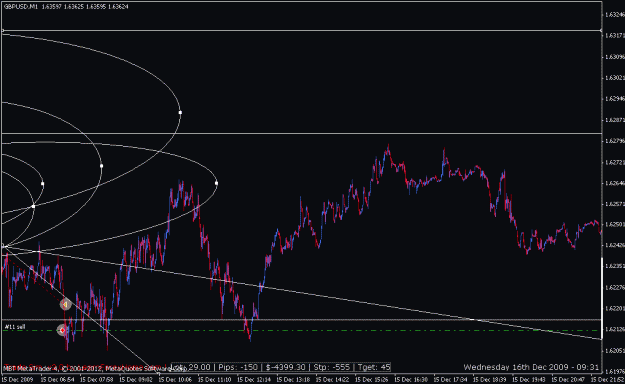Screen dimensions: 625x384
Task: Select the anchor point of the second-smallest ellipse
Action: tap(43, 184)
